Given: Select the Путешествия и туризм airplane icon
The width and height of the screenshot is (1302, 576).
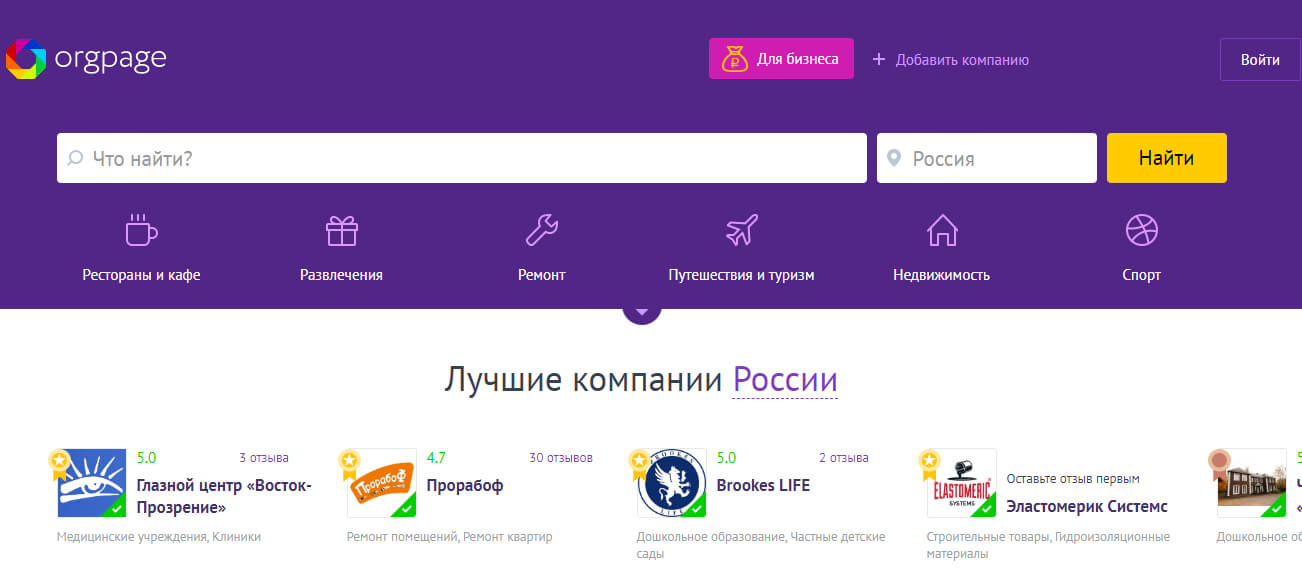Looking at the screenshot, I should tap(741, 231).
